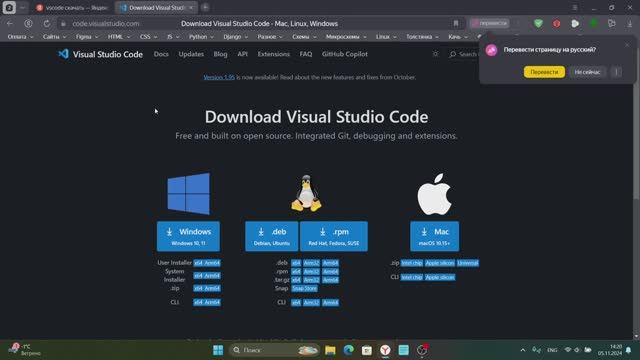Screen dimensions: 640x360
Task: Download VS Code for Mac
Action: pyautogui.click(x=434, y=236)
